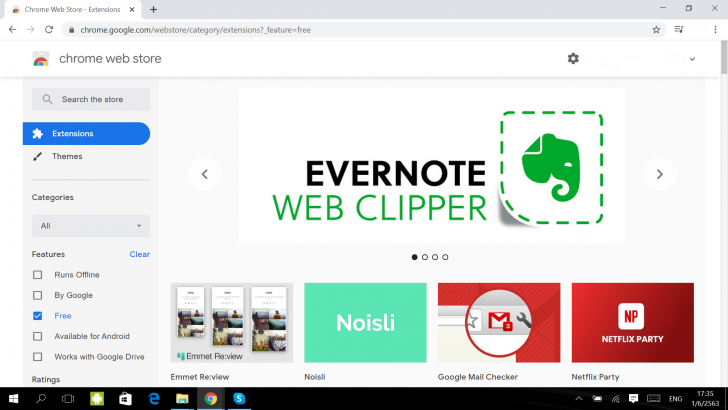728x410 pixels.
Task: Select the third carousel dot
Action: 435,257
